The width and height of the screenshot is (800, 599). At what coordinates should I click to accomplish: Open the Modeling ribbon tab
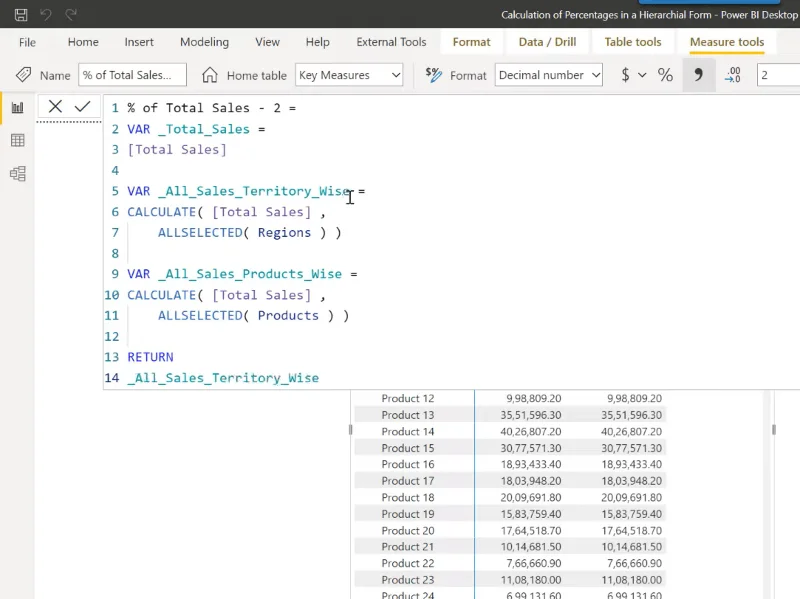204,42
